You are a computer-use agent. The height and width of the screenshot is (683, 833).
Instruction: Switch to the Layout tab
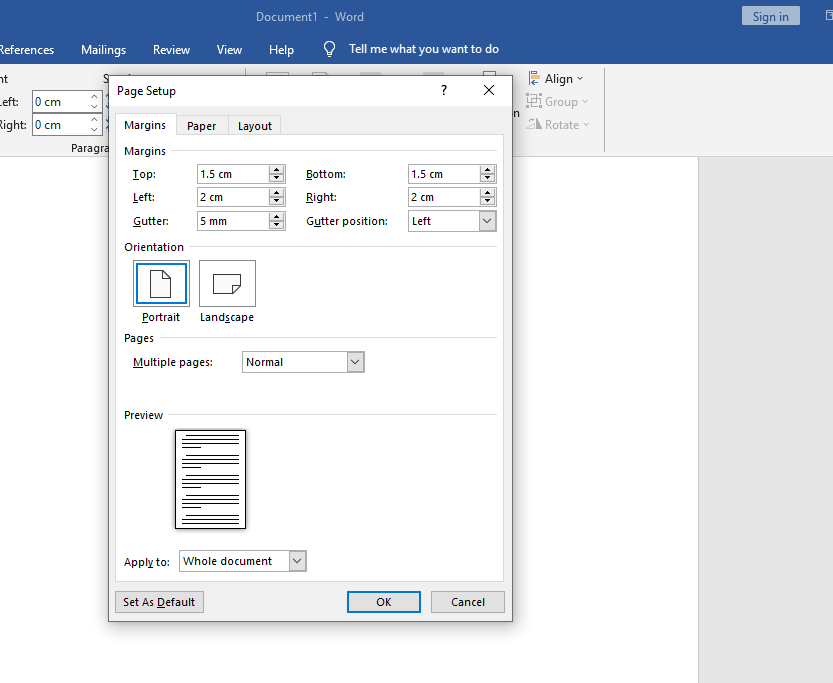tap(255, 126)
